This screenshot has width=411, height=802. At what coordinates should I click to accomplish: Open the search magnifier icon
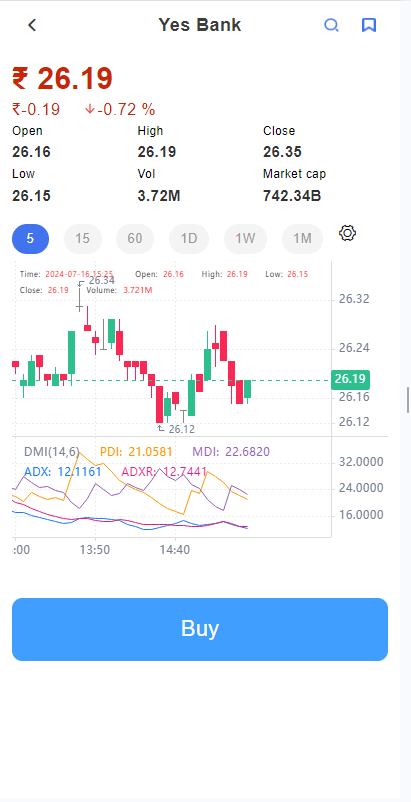pyautogui.click(x=331, y=25)
